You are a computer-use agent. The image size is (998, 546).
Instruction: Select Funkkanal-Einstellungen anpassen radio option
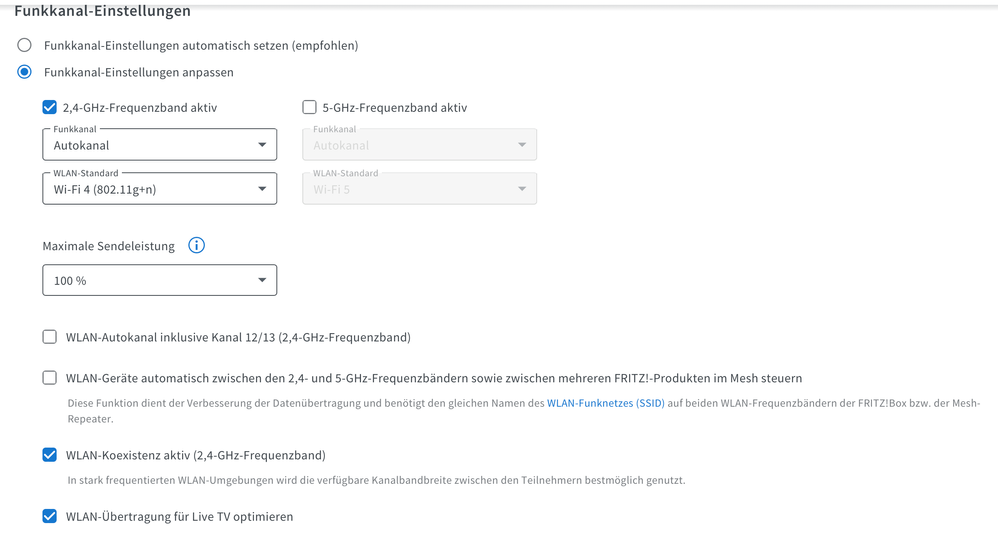click(x=25, y=72)
